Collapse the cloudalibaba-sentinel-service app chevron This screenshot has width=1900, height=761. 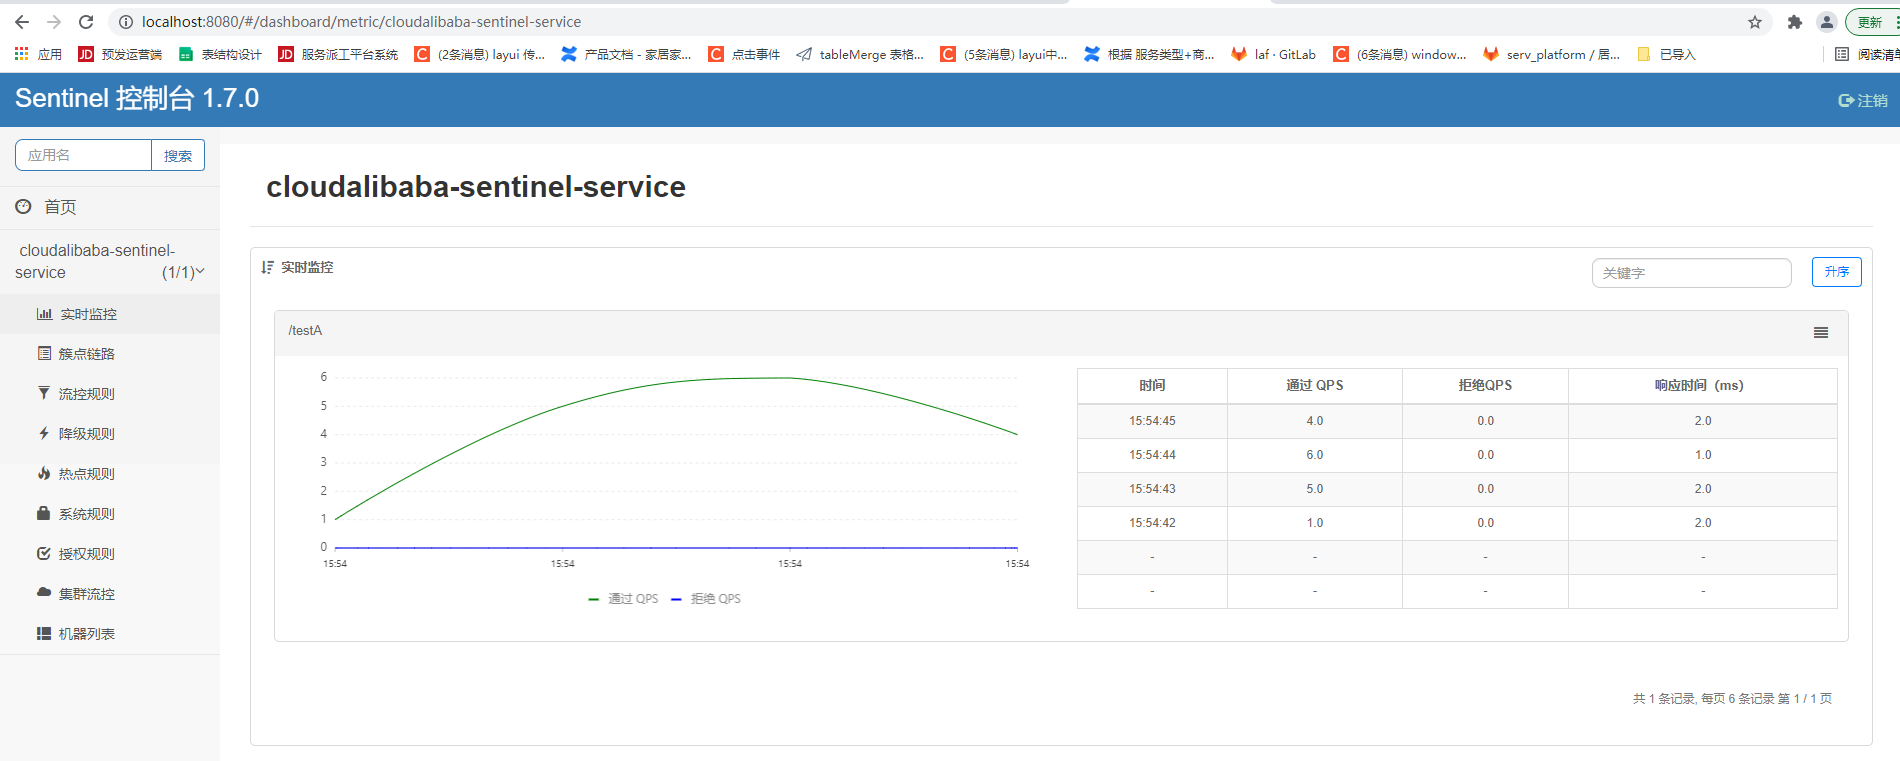200,271
